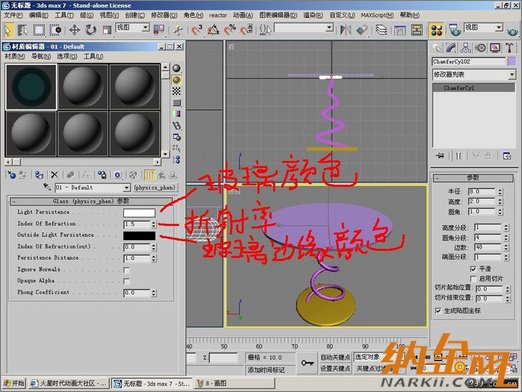522x392 pixels.
Task: Toggle the 3D Snaps magnet icon
Action: click(x=197, y=30)
